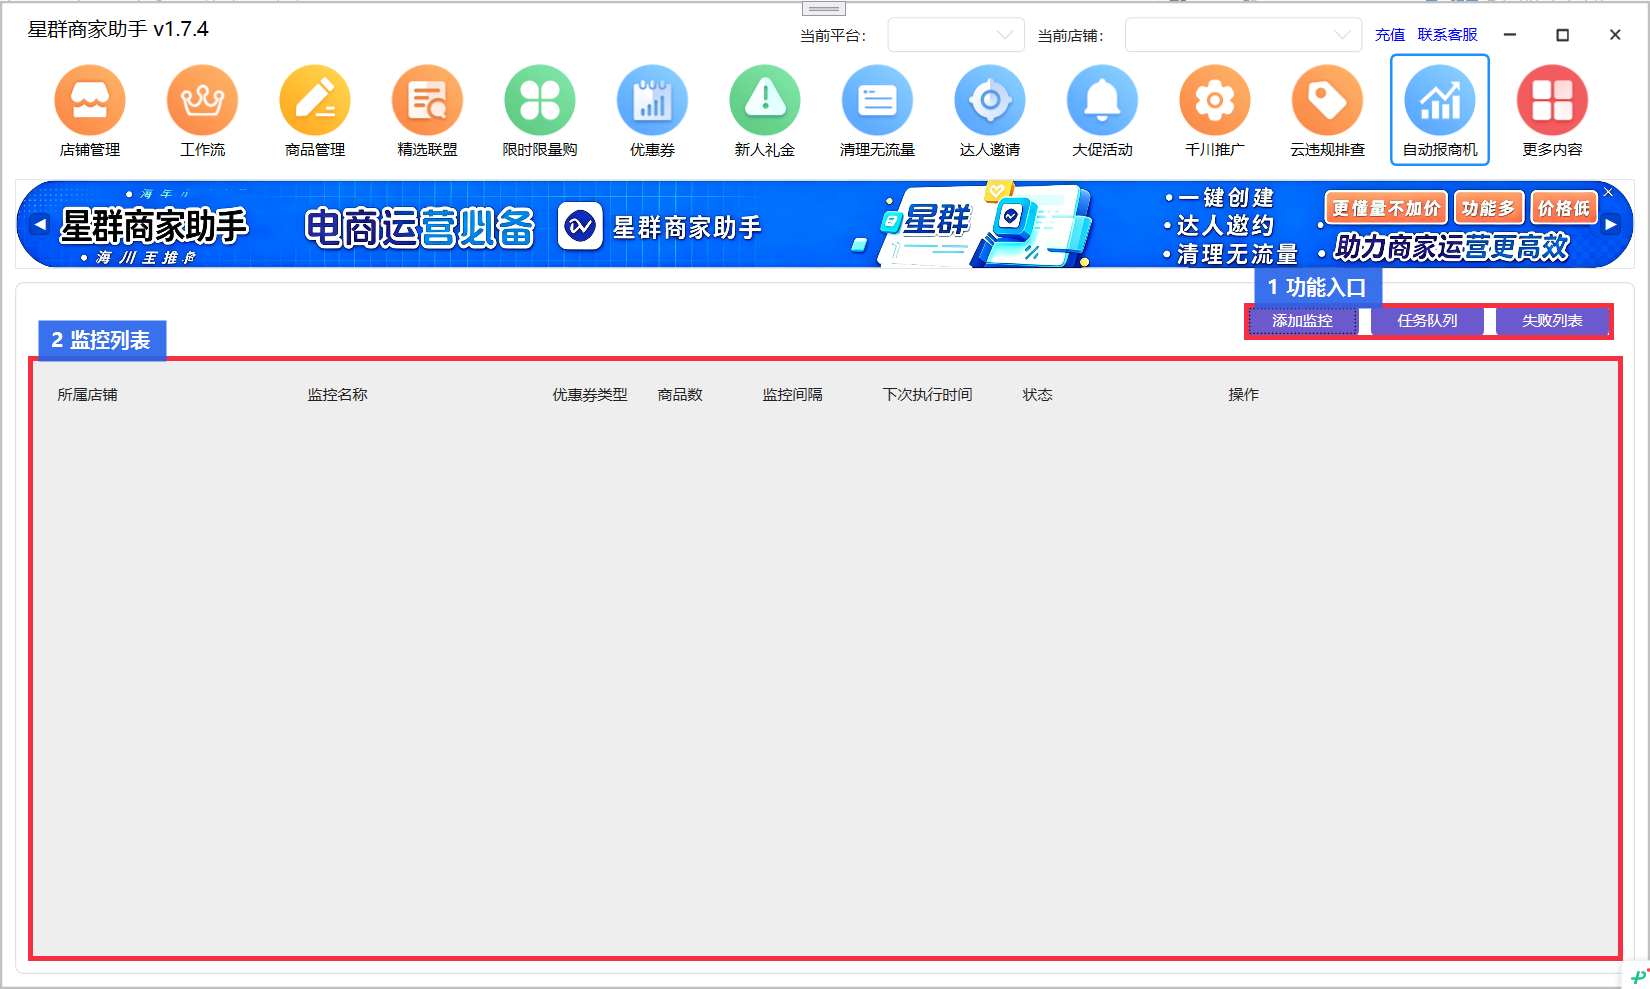Expand the 当前店铺 dropdown
The width and height of the screenshot is (1650, 989).
coord(1243,35)
